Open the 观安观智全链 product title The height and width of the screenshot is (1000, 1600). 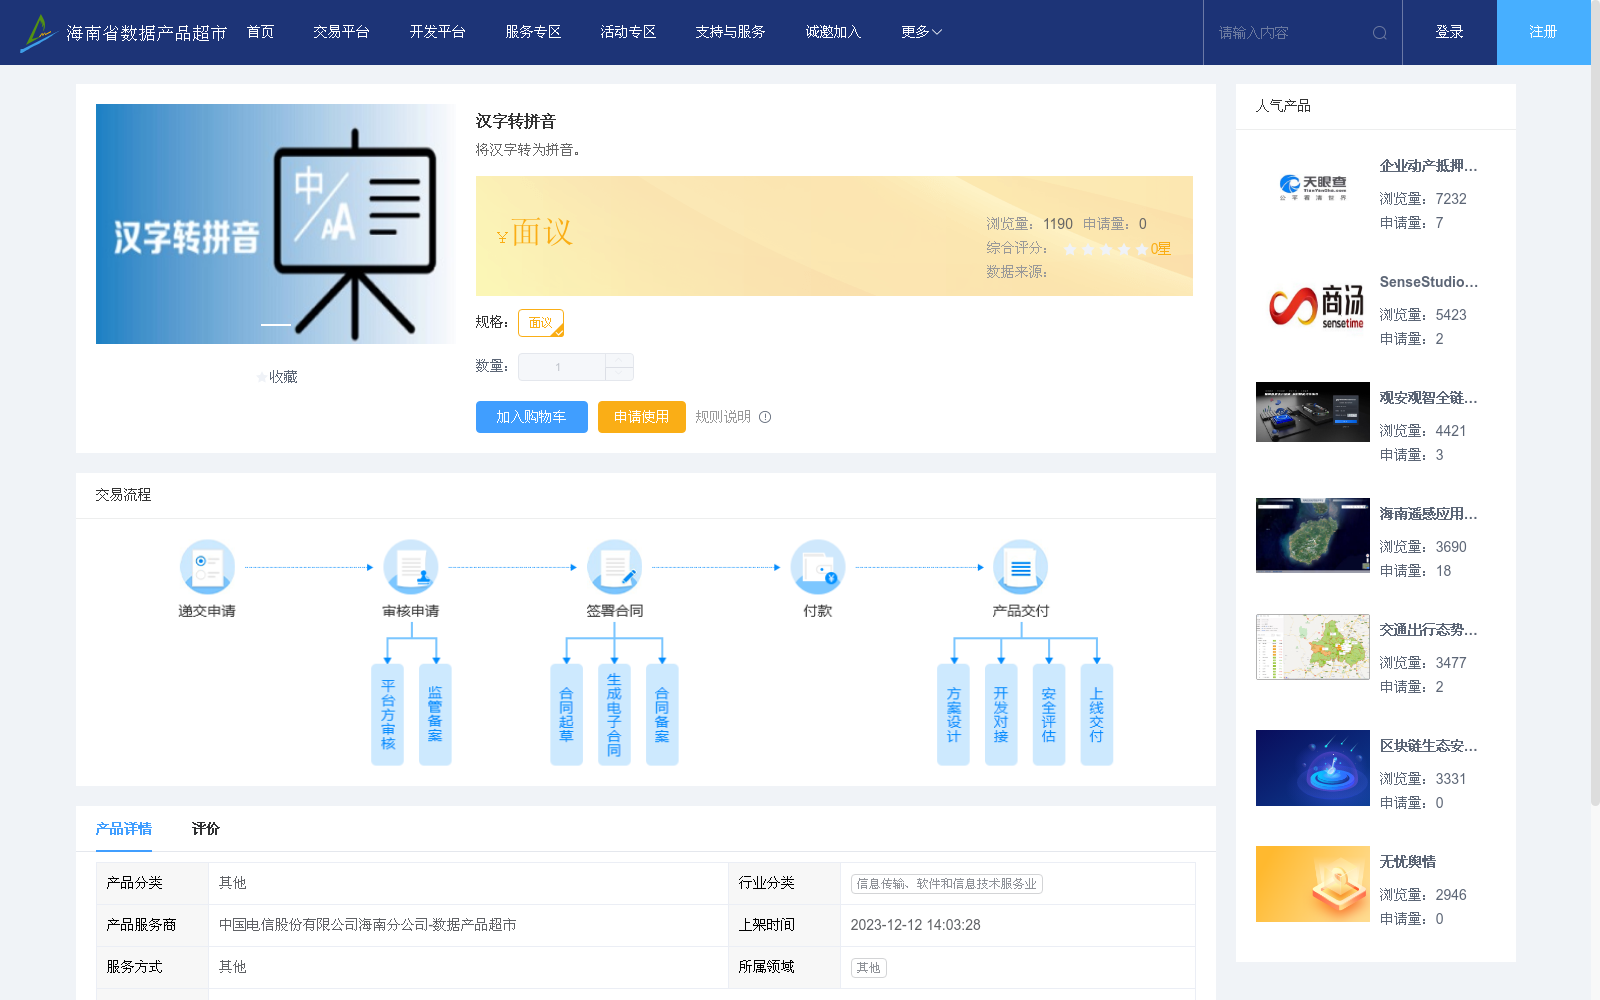click(x=1429, y=398)
